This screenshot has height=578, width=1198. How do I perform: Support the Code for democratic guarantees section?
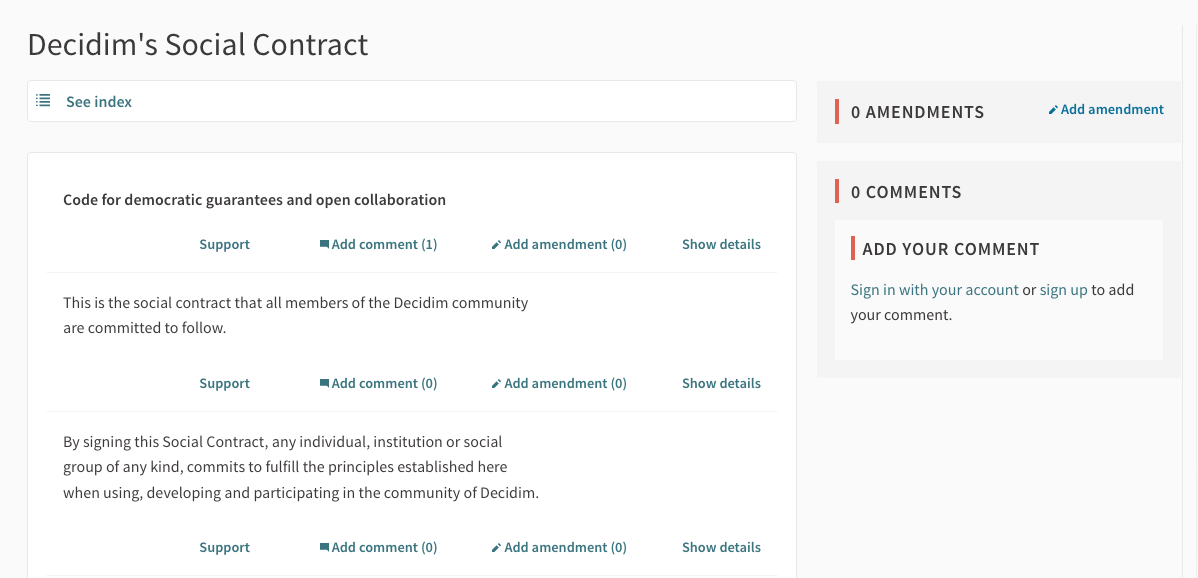tap(224, 243)
